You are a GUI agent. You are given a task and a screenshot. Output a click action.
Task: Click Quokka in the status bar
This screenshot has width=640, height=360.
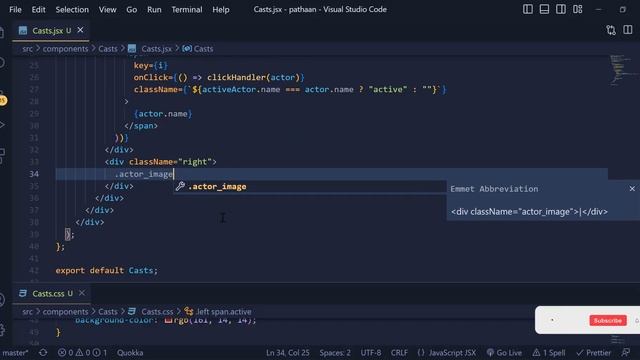[x=130, y=352]
